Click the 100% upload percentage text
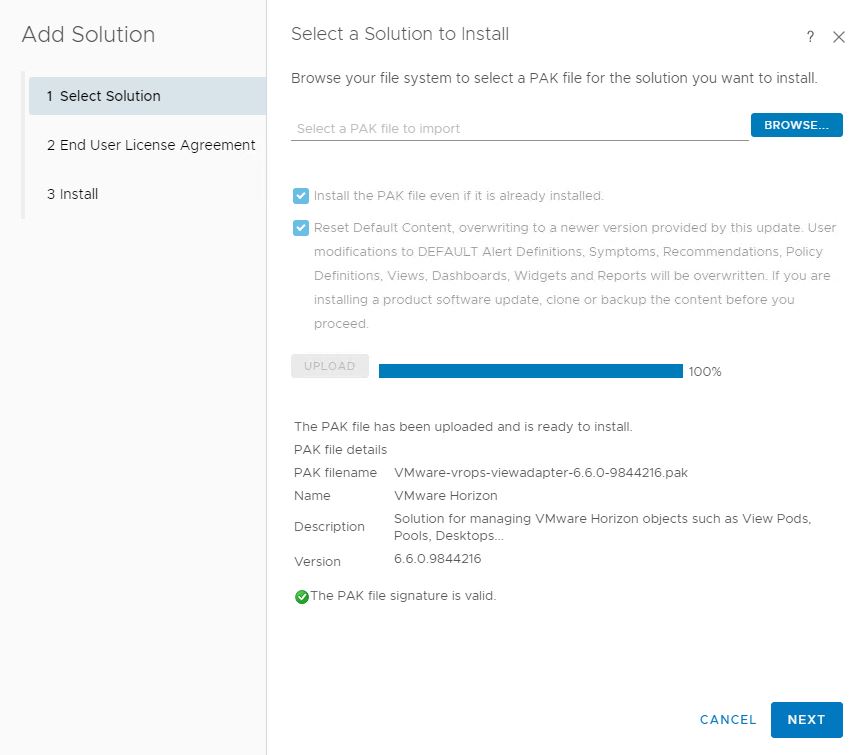The image size is (864, 755). [705, 372]
